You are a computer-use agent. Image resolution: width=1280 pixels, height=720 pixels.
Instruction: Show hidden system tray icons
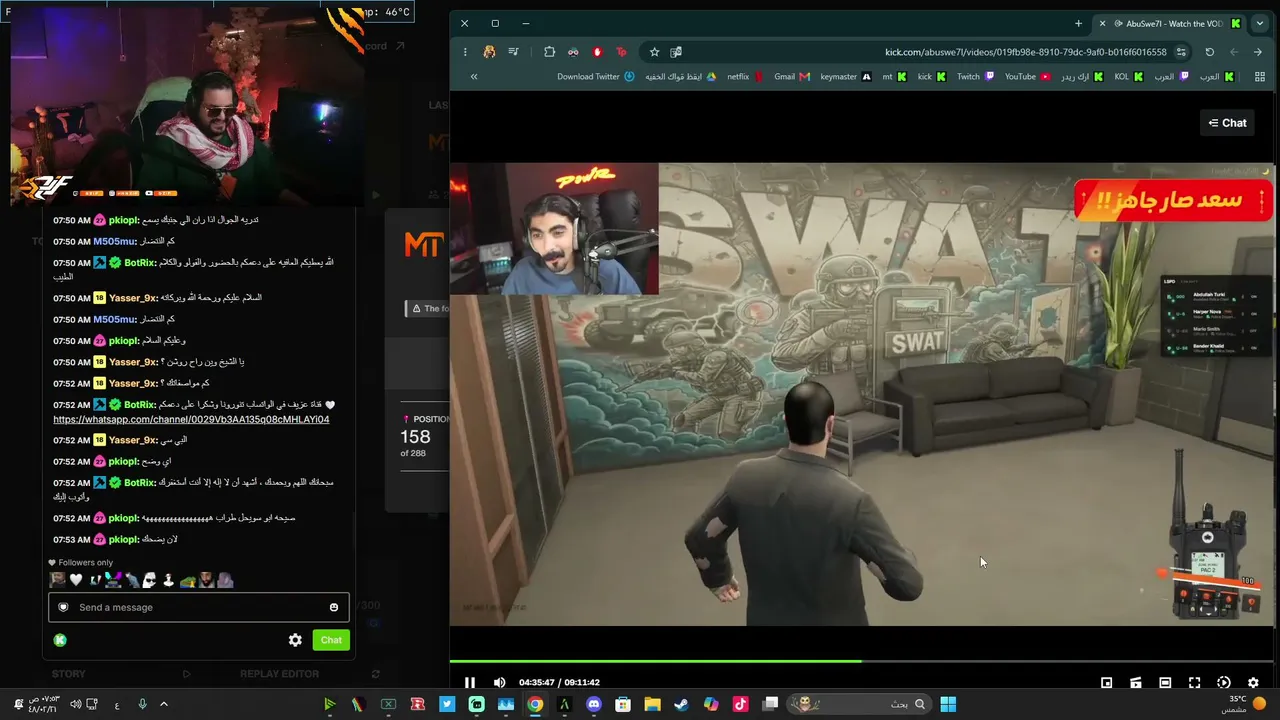(x=164, y=704)
